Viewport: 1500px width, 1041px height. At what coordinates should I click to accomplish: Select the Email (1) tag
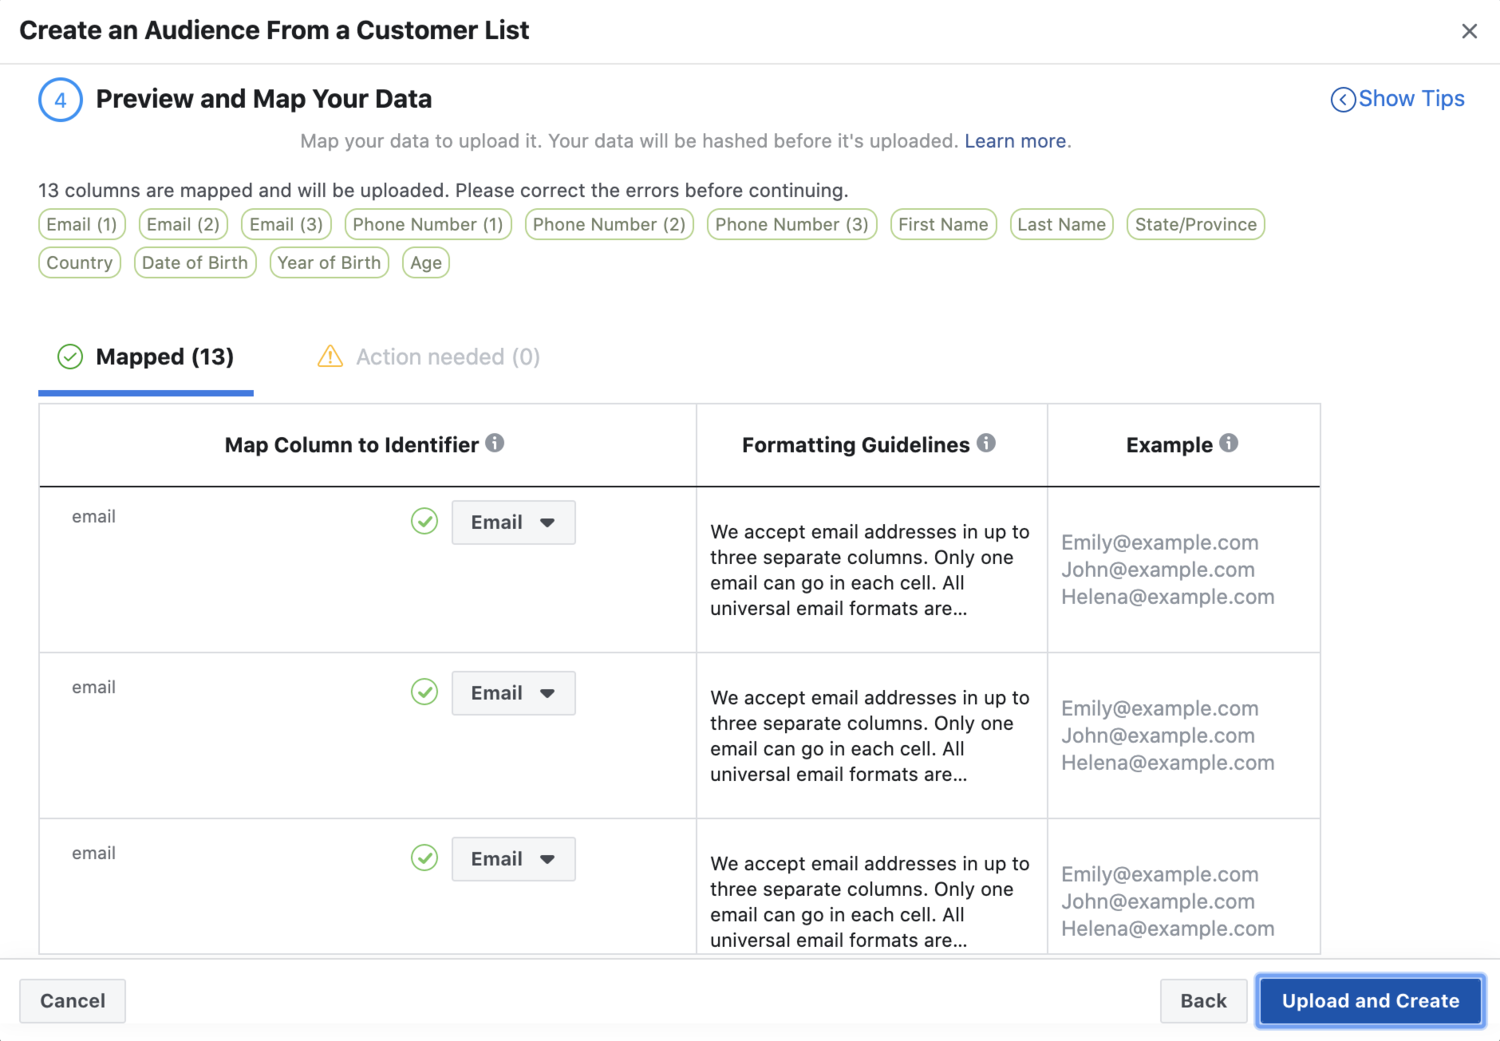82,224
